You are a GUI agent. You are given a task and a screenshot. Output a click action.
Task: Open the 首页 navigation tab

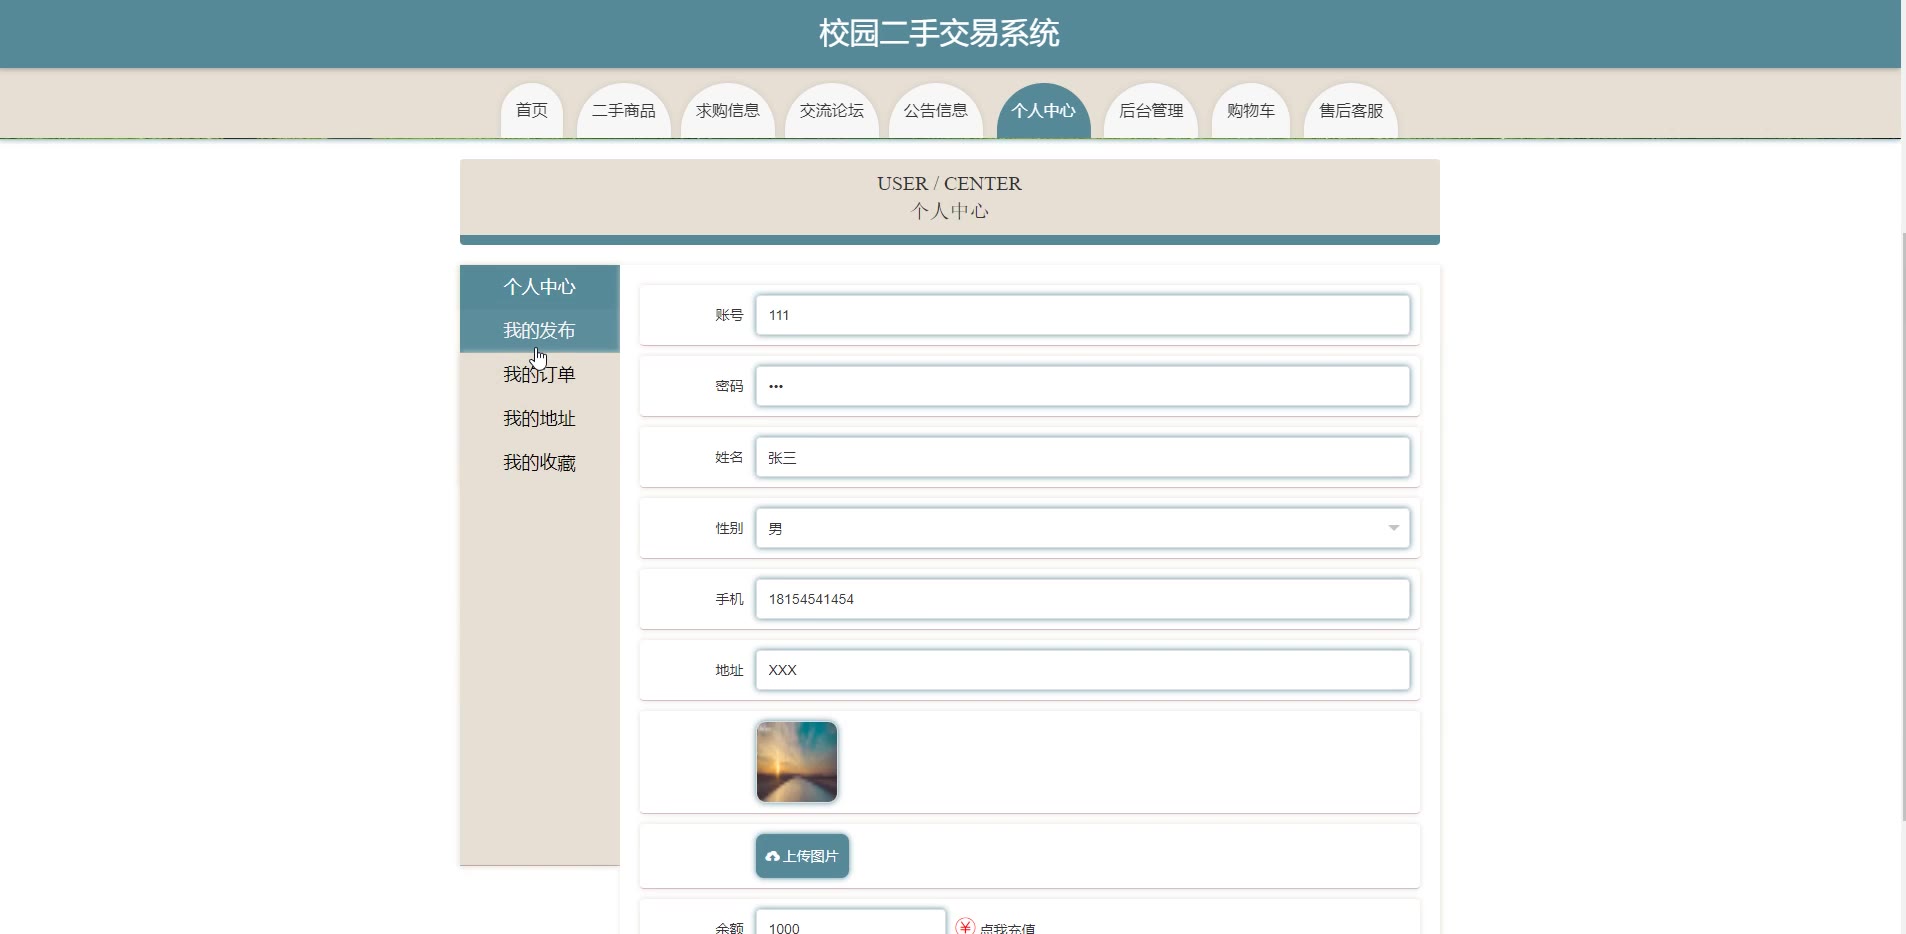[x=532, y=111]
